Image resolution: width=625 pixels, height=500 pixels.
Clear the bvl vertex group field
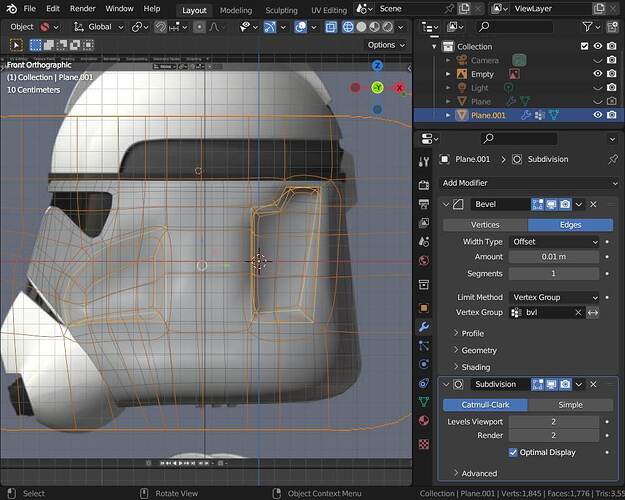(578, 313)
